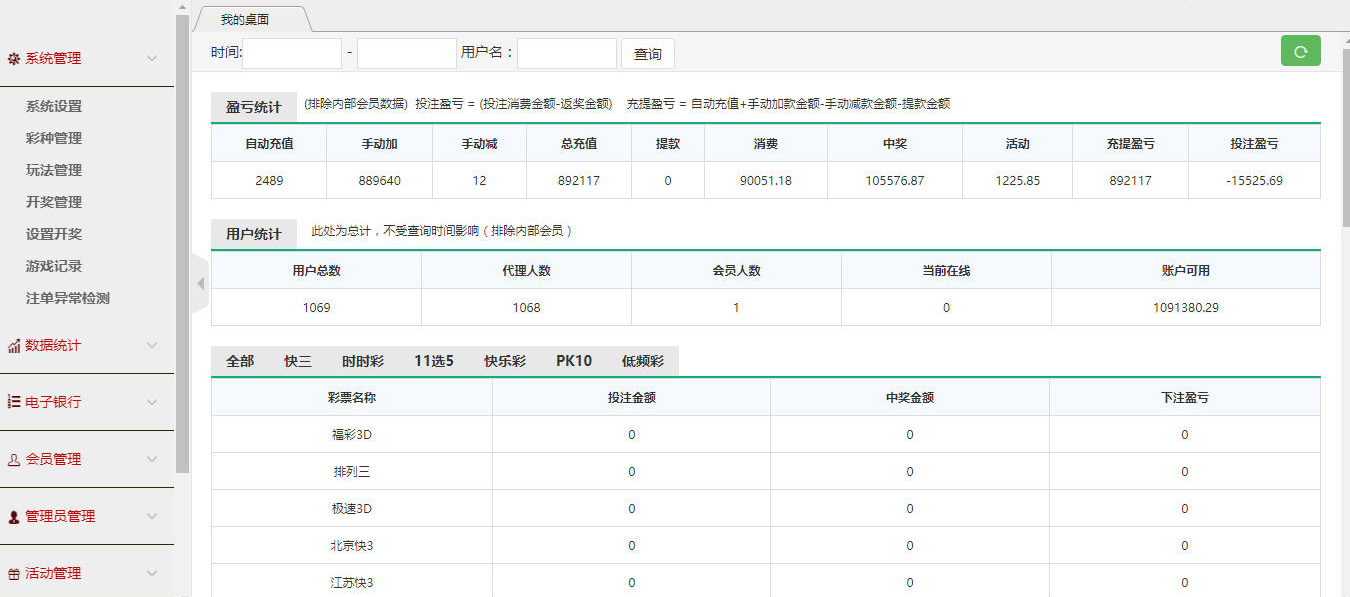Image resolution: width=1350 pixels, height=597 pixels.
Task: Open 设置开奖 in the sidebar
Action: point(54,234)
